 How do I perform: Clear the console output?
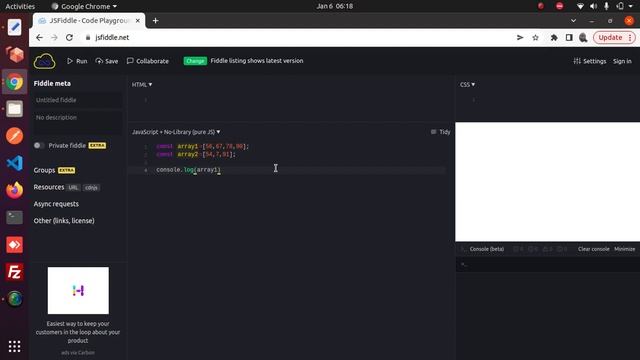[593, 249]
